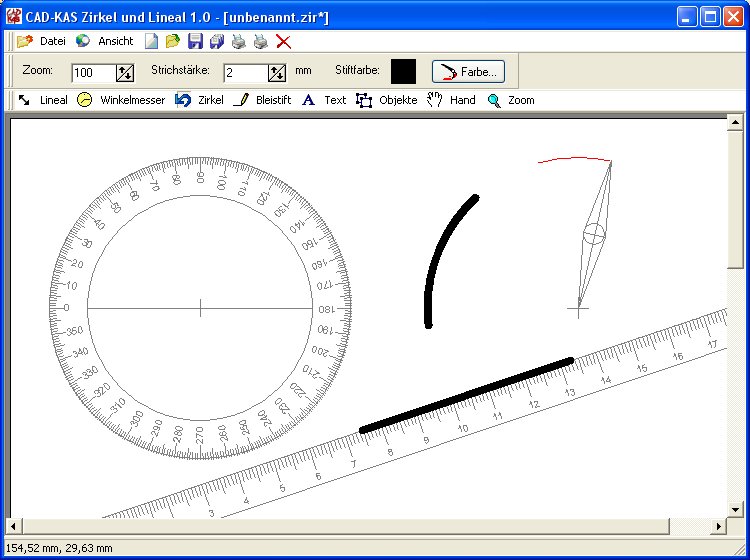
Task: Activate the Zirkel compass tool
Action: 200,100
